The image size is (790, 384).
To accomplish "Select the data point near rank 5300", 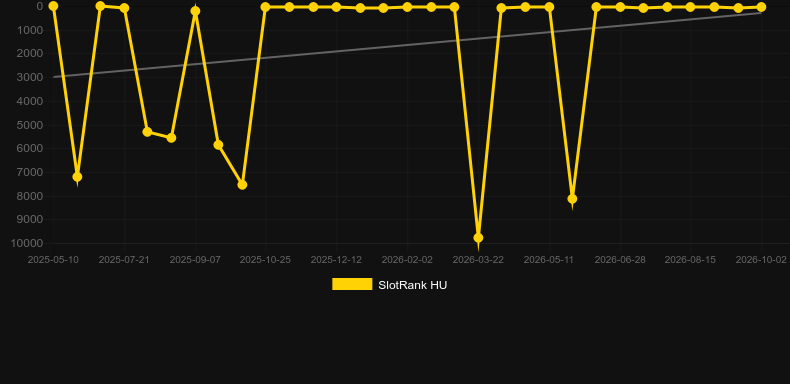I will 148,132.
